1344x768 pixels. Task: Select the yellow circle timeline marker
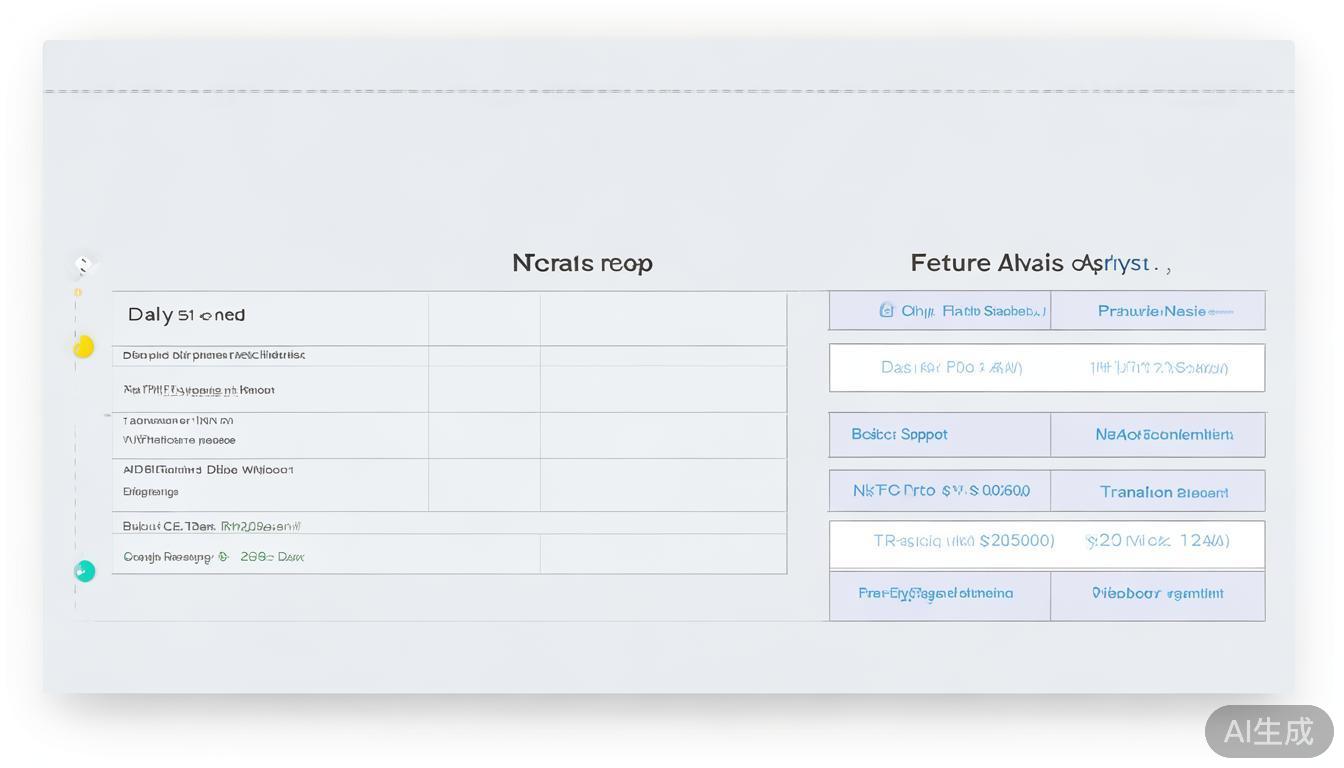point(84,347)
